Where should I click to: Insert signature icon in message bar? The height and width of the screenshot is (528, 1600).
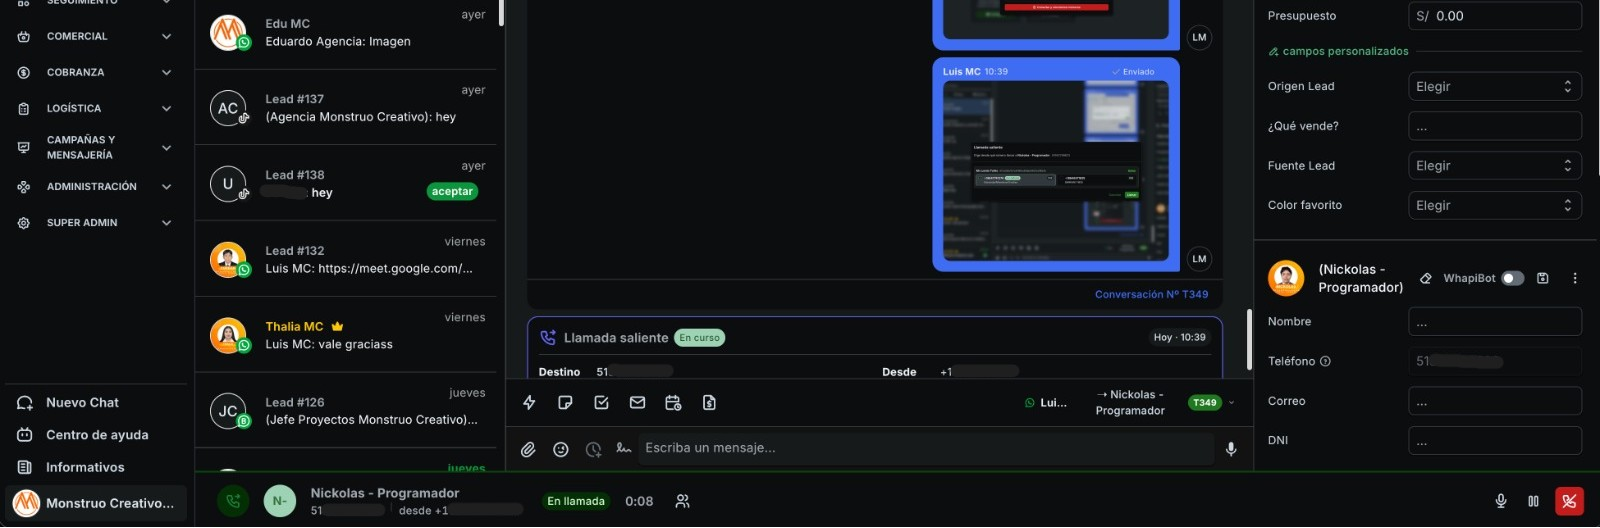point(624,448)
